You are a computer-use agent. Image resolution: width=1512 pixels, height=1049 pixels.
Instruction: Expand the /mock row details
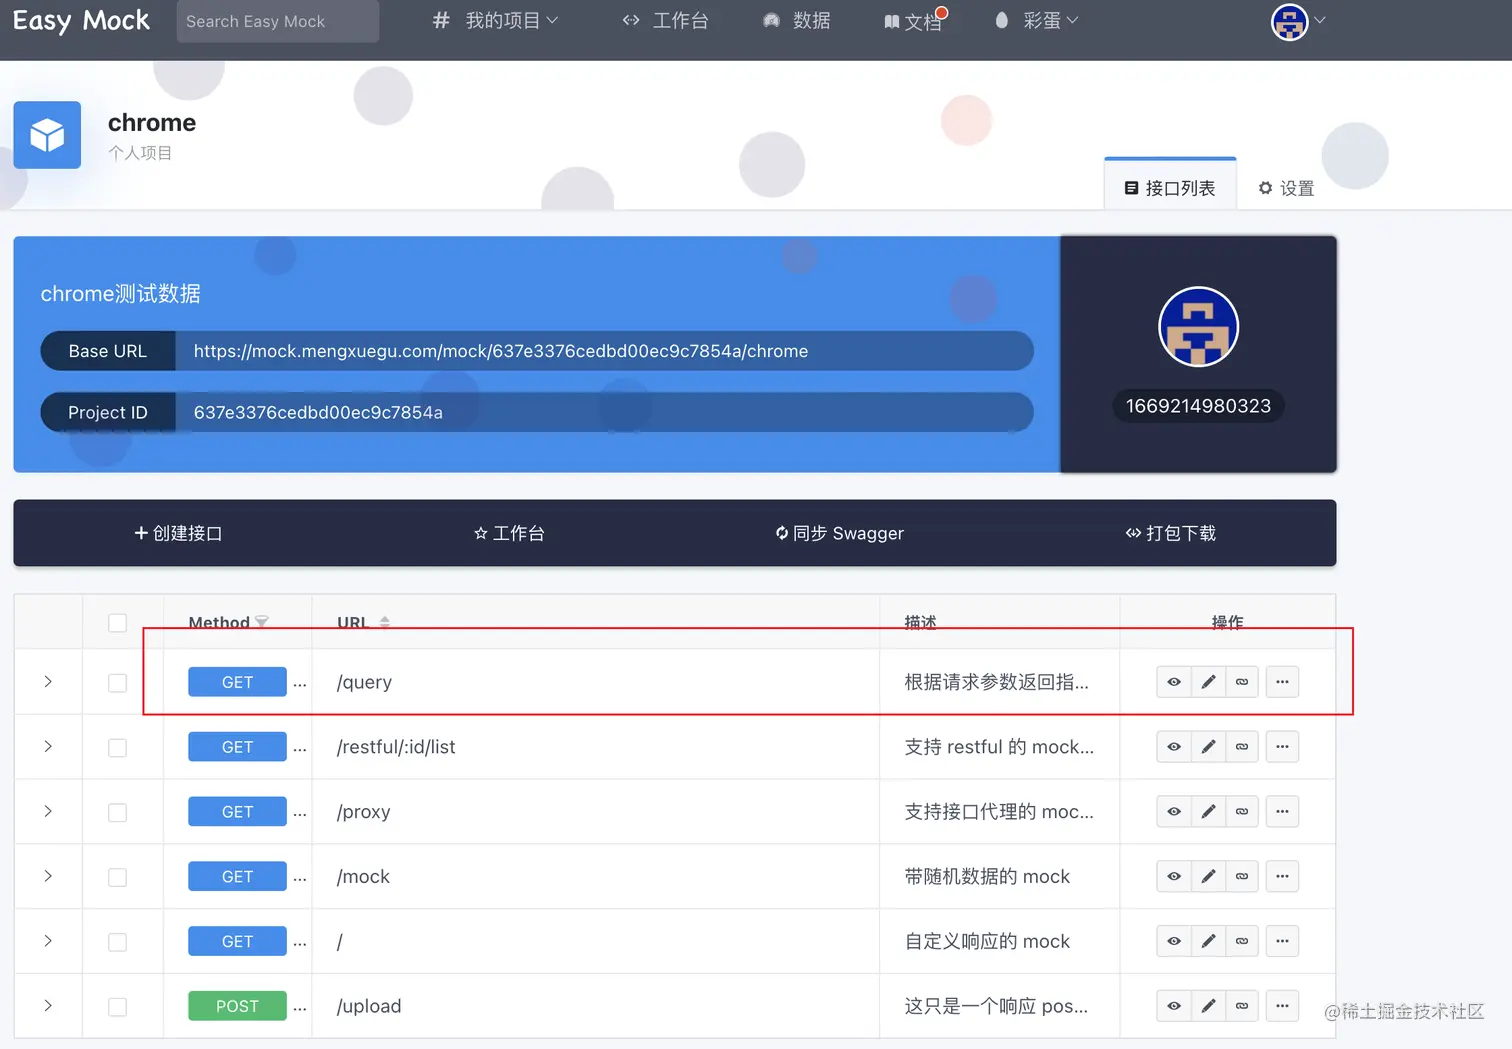click(48, 876)
